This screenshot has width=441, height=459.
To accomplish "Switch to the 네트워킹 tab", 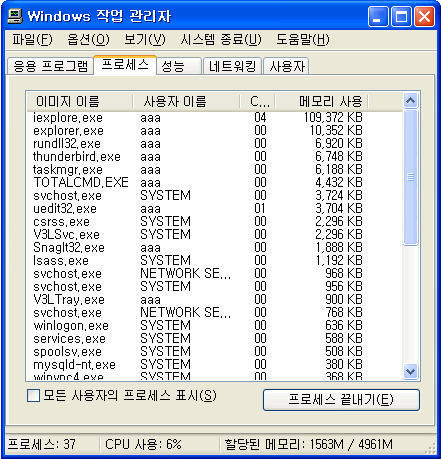I will (232, 66).
